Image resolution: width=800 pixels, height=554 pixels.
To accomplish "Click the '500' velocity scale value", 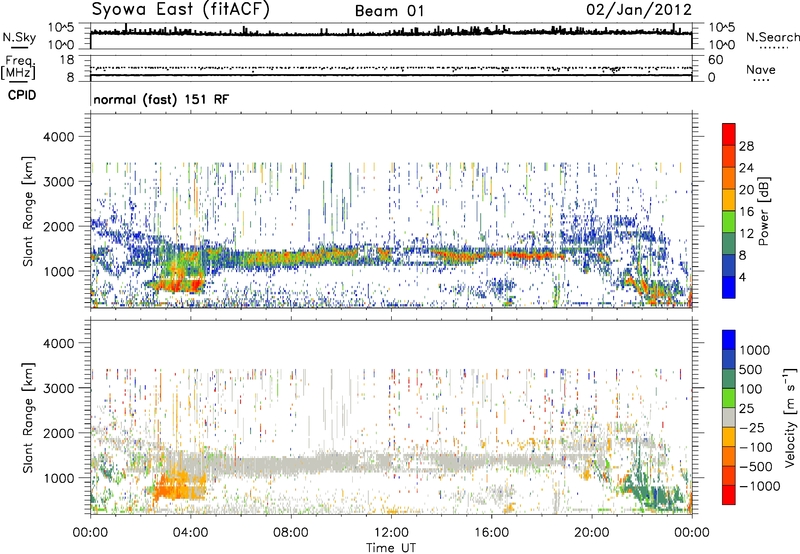I will tap(751, 370).
